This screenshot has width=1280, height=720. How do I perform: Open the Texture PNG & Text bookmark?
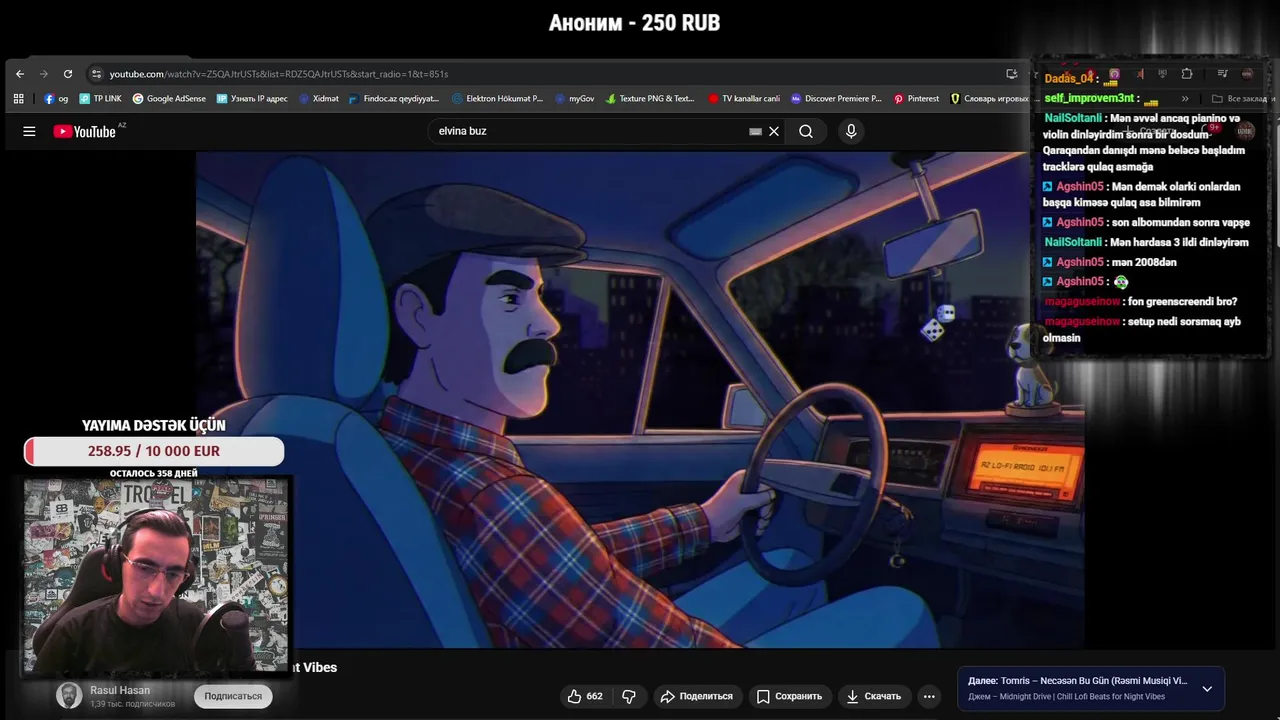[650, 99]
